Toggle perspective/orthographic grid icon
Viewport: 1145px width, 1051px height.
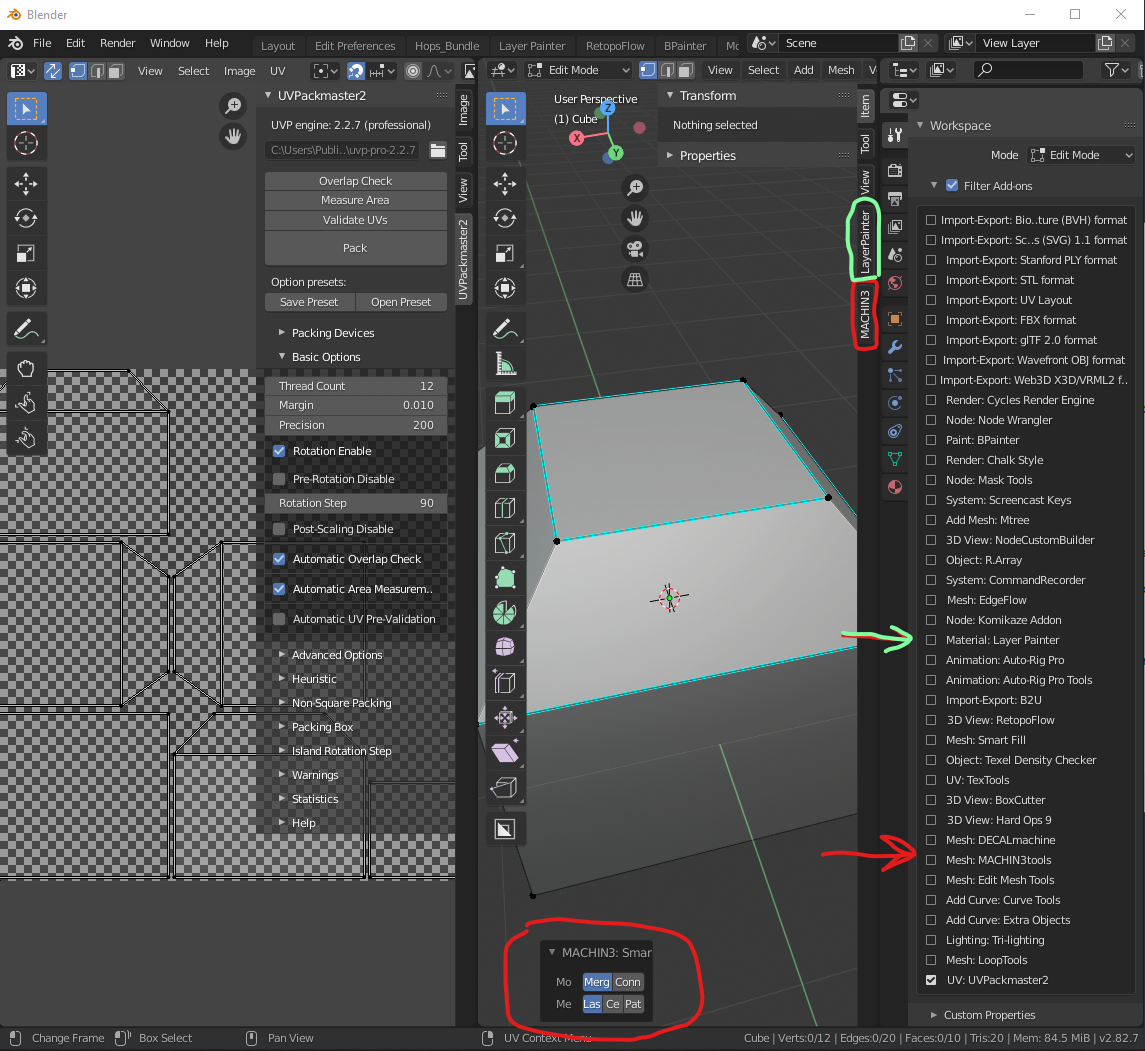pos(635,280)
